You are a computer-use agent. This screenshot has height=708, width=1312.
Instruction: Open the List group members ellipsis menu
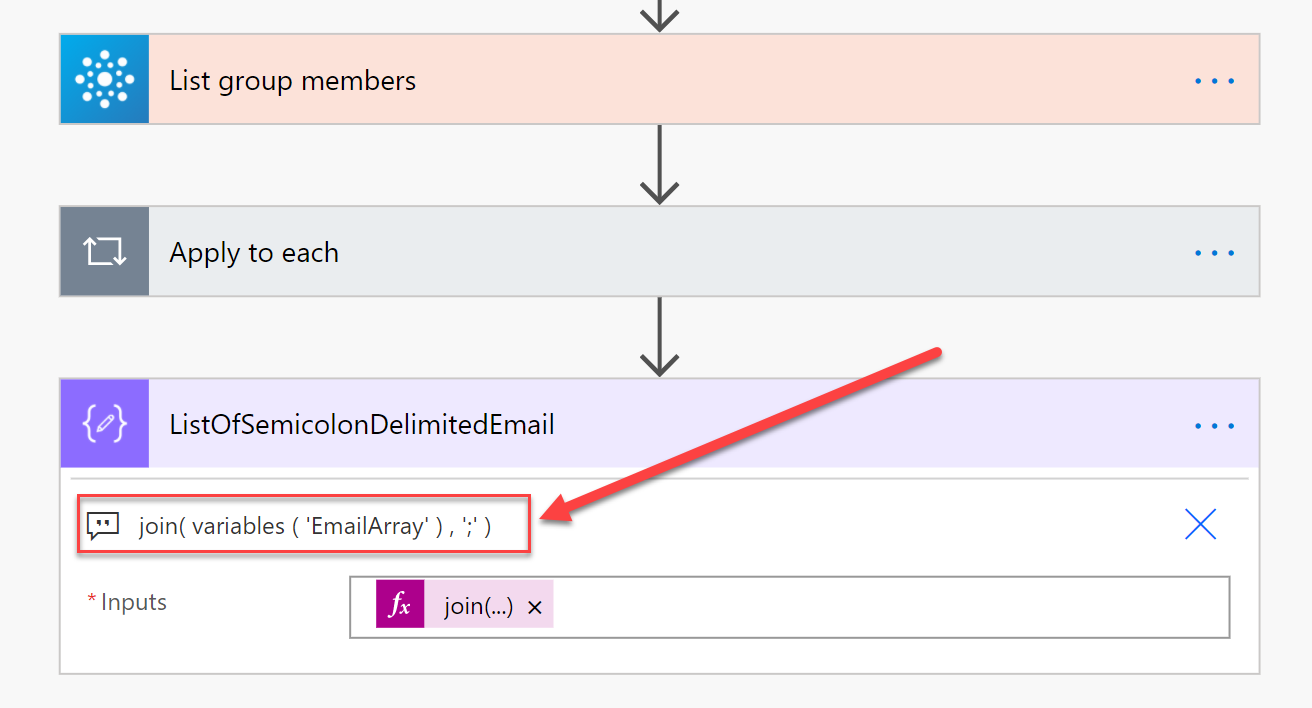tap(1215, 80)
